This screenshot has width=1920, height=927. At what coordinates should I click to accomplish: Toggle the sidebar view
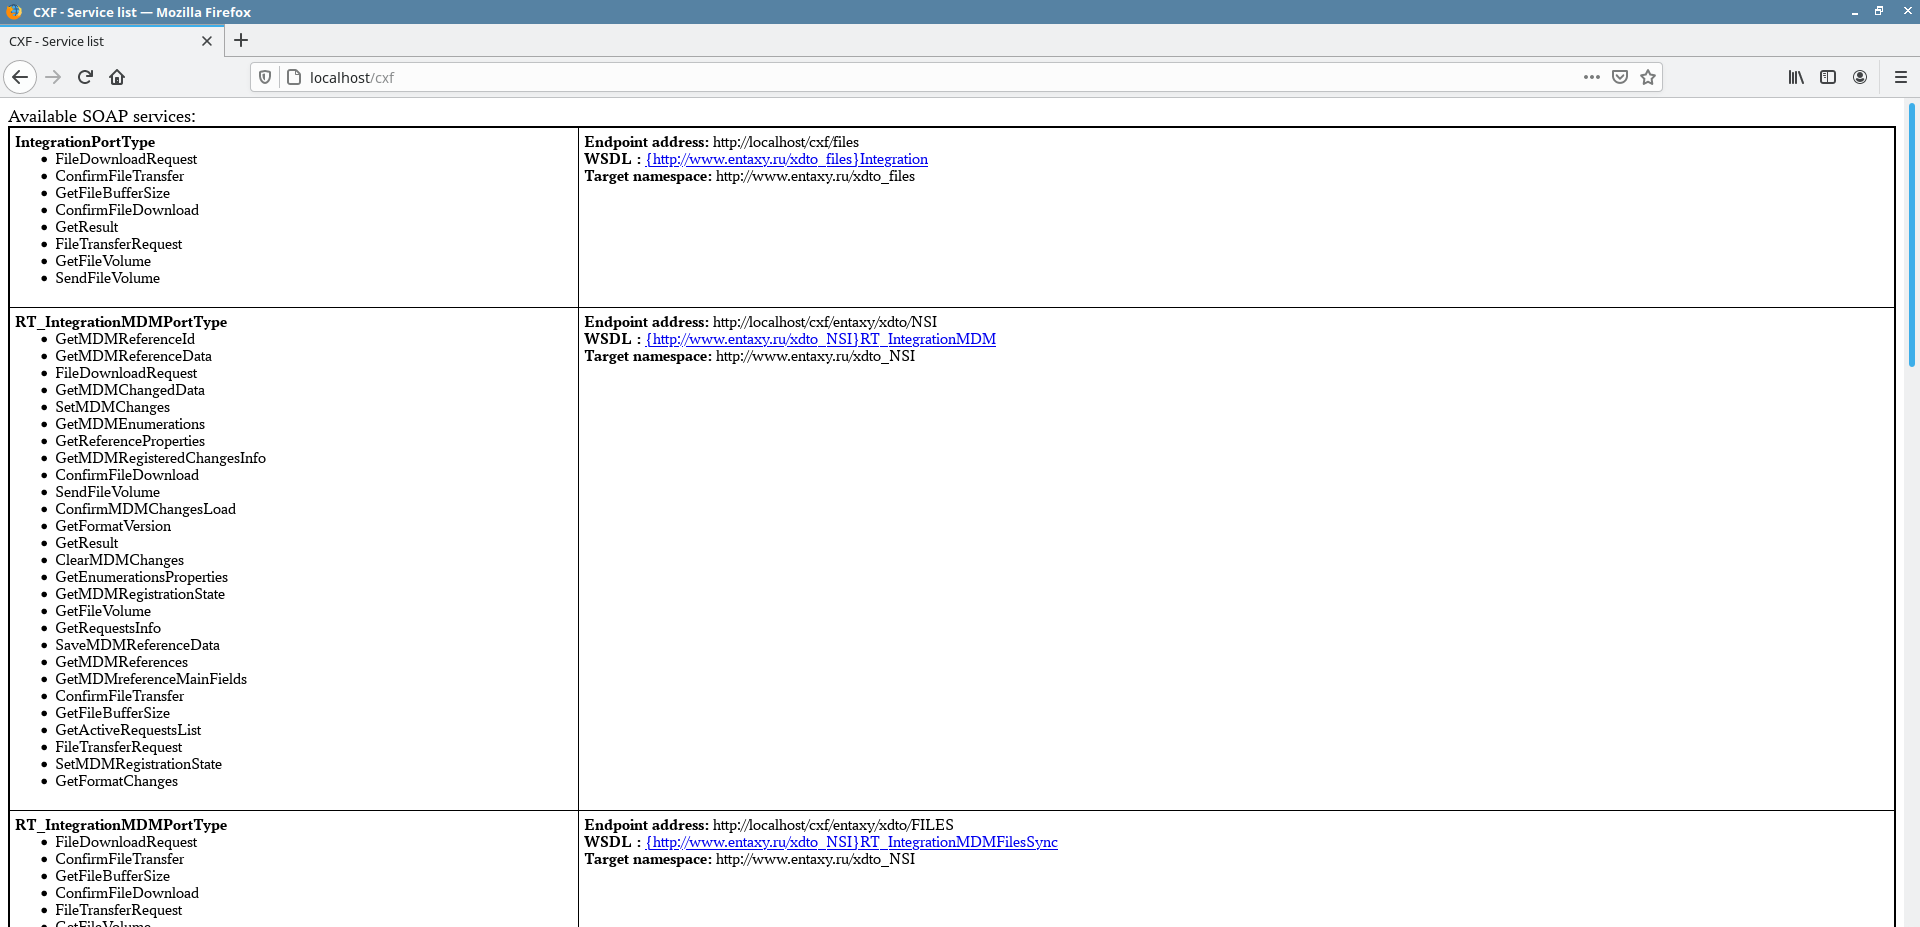click(1828, 77)
